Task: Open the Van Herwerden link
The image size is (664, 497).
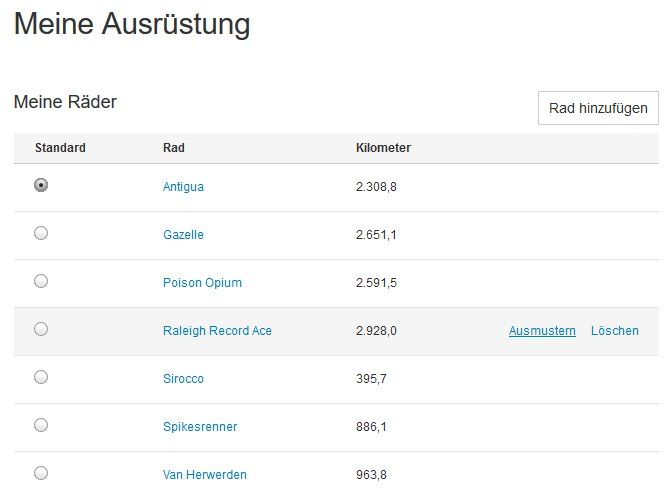Action: point(204,475)
